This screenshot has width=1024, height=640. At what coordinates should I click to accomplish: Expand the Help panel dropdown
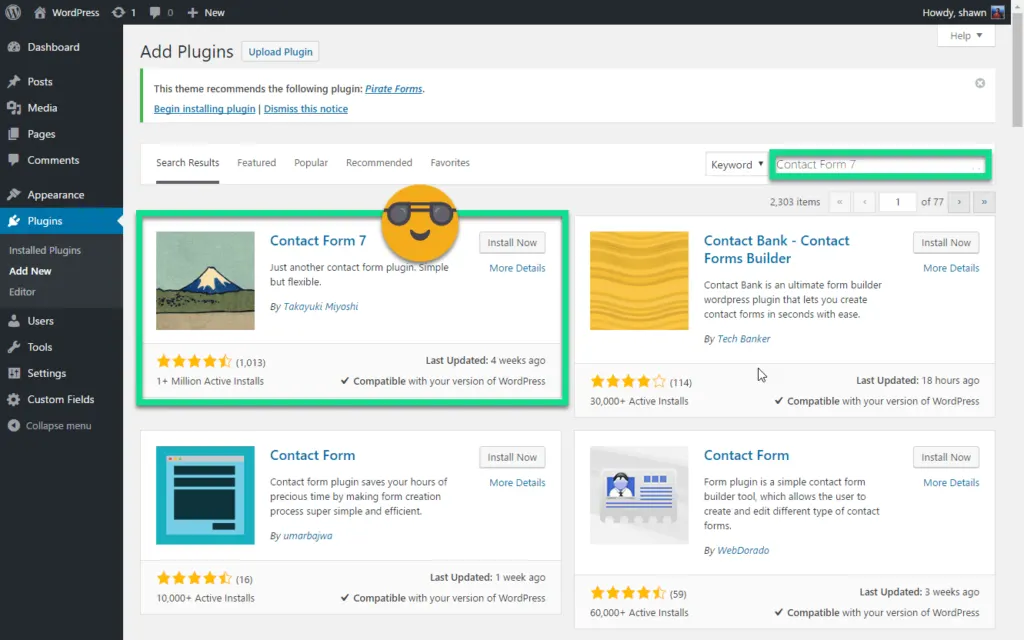pyautogui.click(x=966, y=35)
